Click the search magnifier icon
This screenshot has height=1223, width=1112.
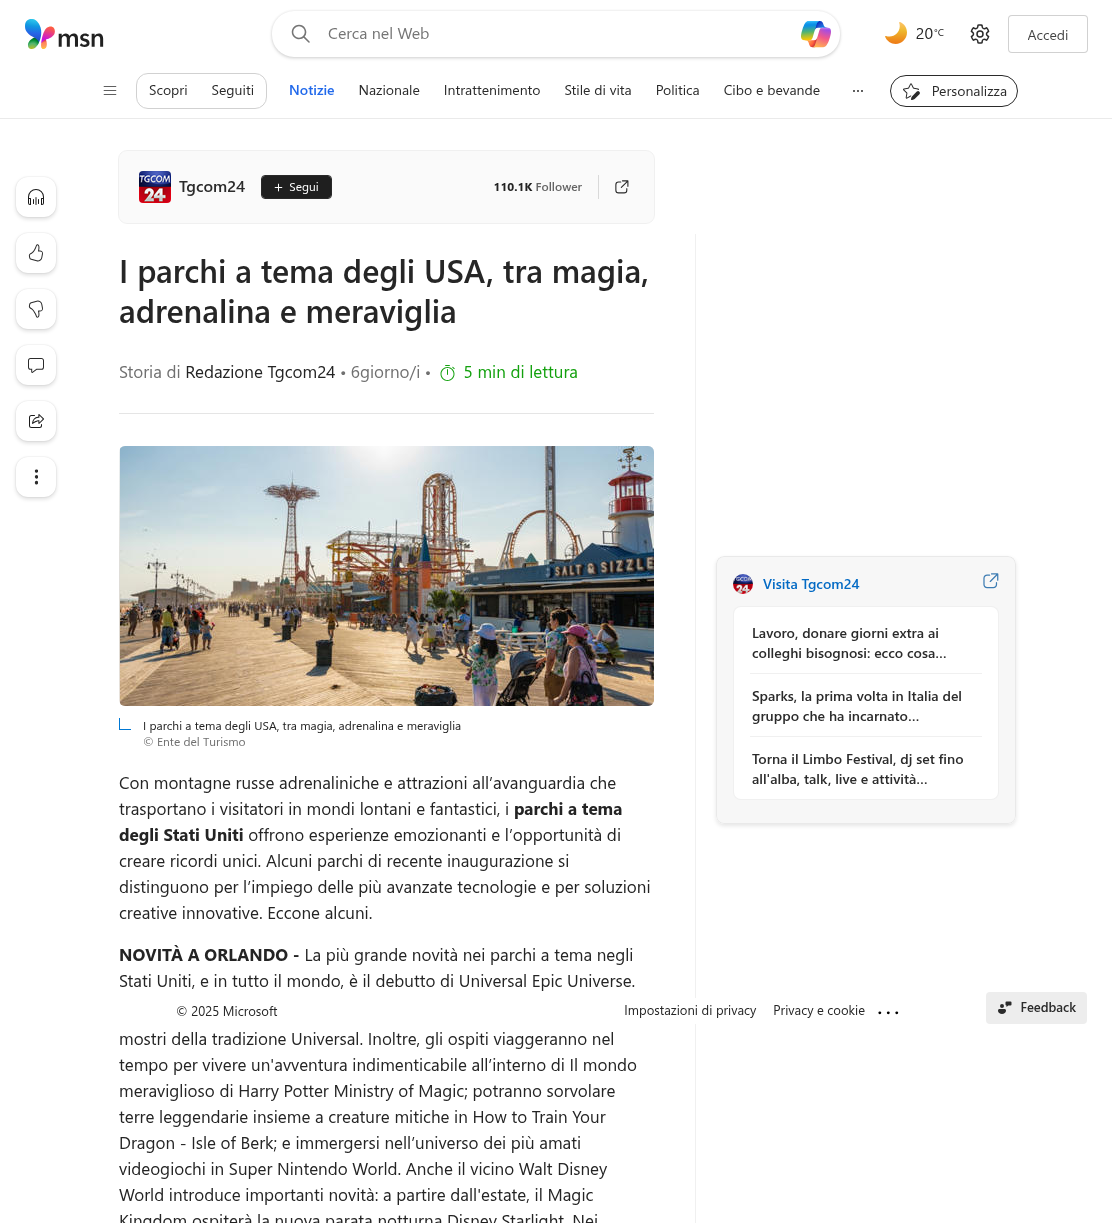click(x=300, y=34)
